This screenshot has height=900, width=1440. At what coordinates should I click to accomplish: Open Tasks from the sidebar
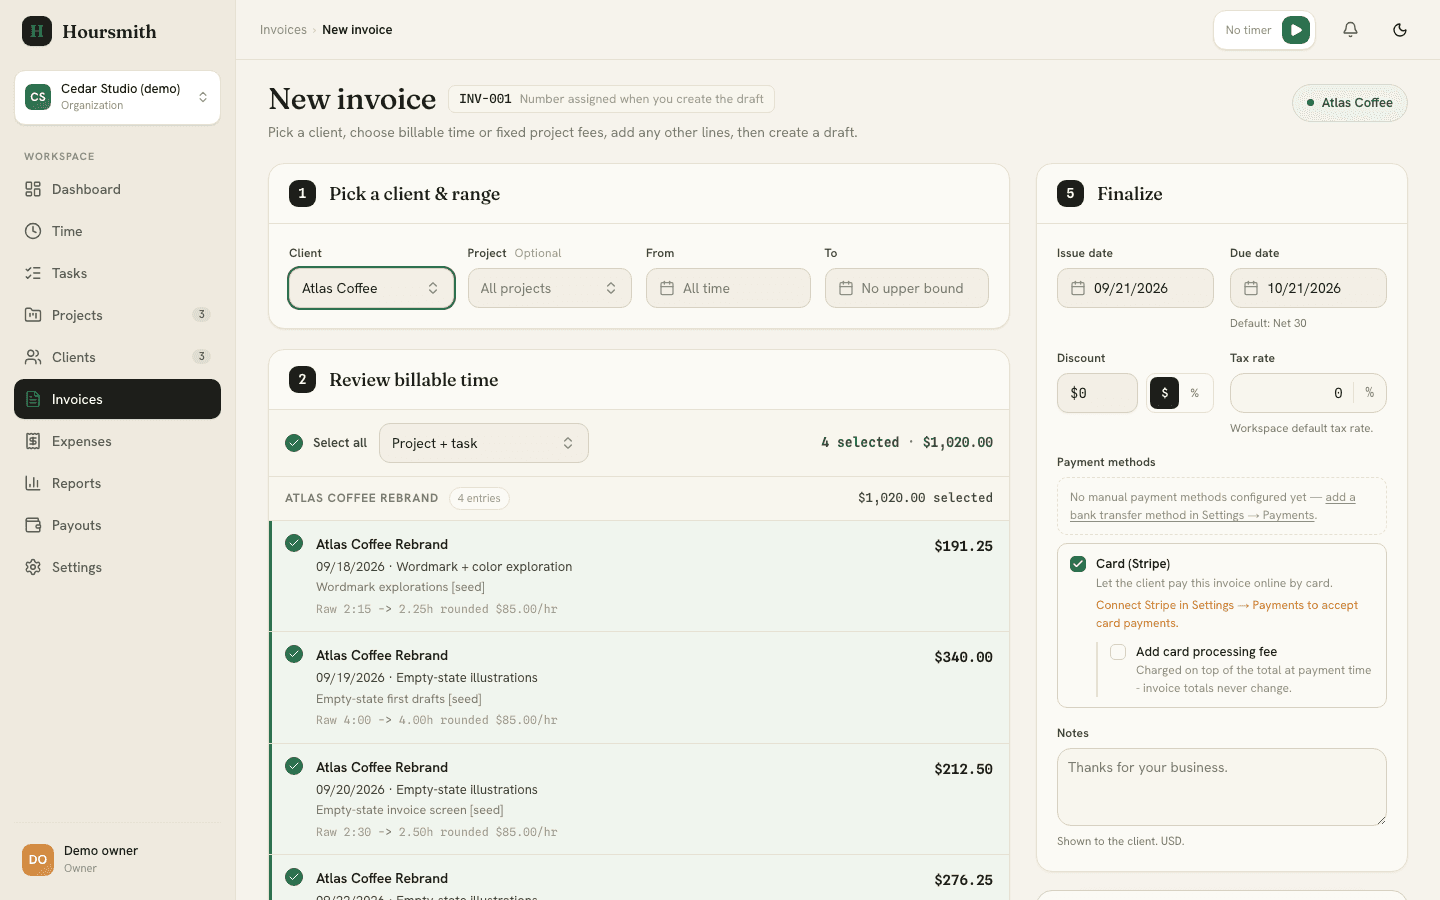pos(118,273)
